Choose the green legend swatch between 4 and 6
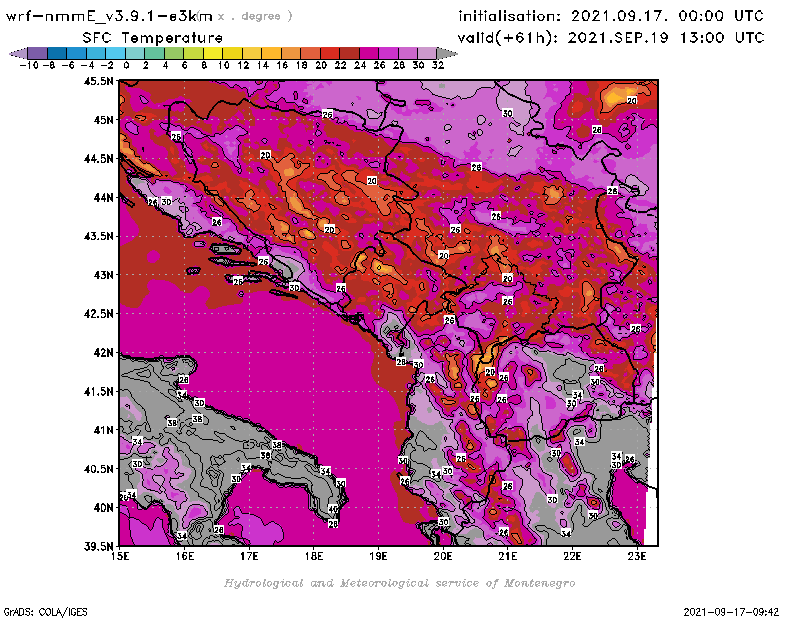The width and height of the screenshot is (800, 618). (174, 53)
